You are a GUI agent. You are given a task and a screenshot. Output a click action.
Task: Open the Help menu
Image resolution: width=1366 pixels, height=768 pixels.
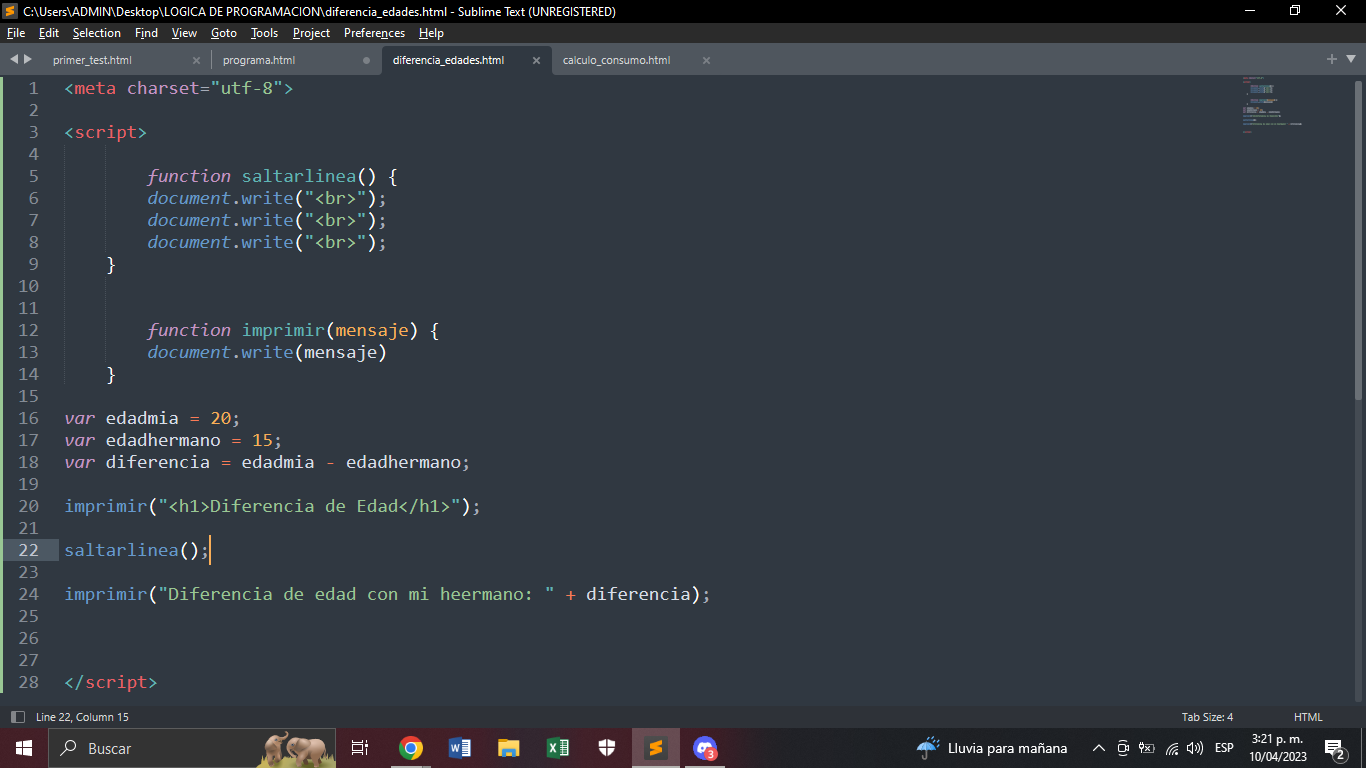(x=431, y=33)
